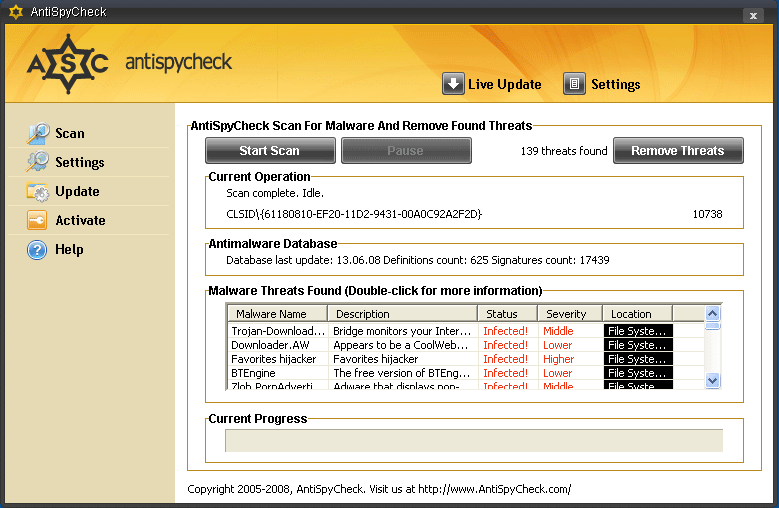Click the Live Update download arrow icon
This screenshot has width=779, height=508.
453,84
